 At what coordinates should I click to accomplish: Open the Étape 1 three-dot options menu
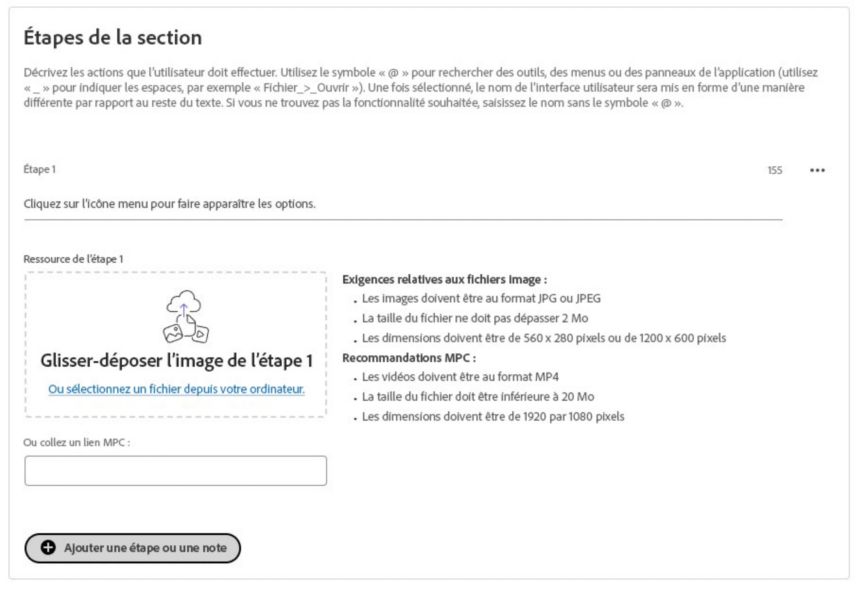click(817, 170)
